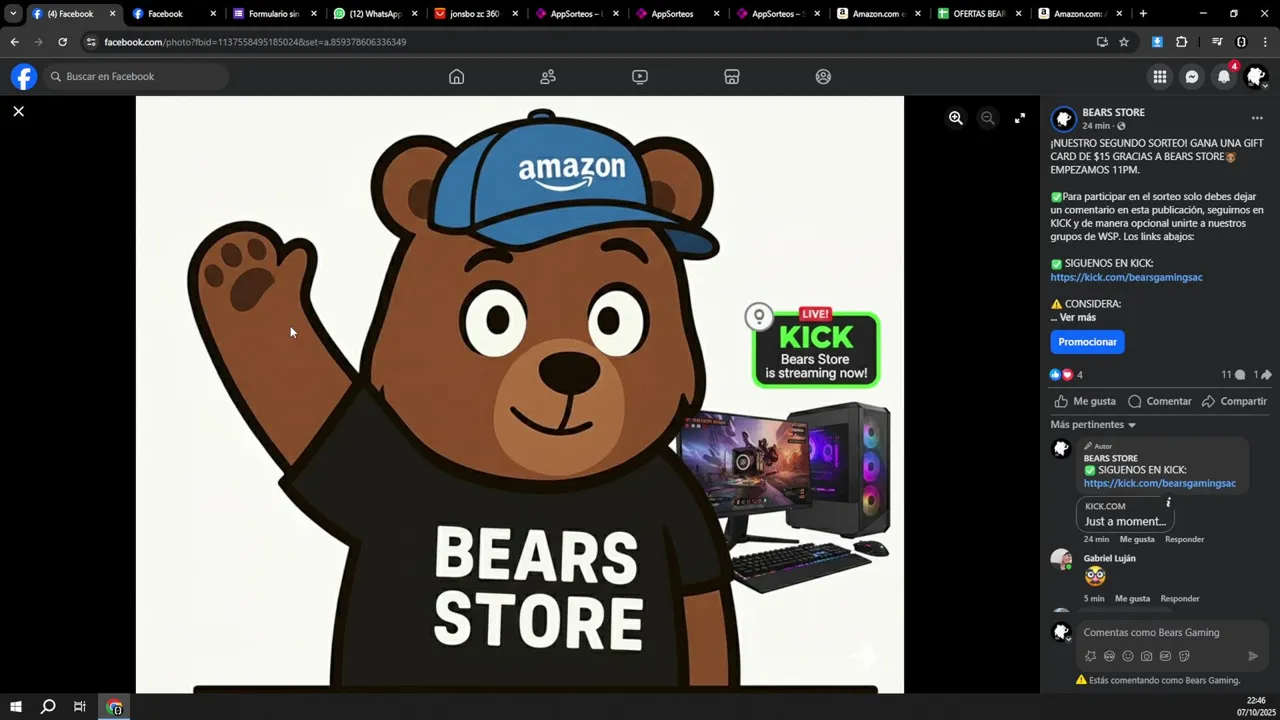Open media controls icon in Chrome
1280x720 pixels.
1217,42
